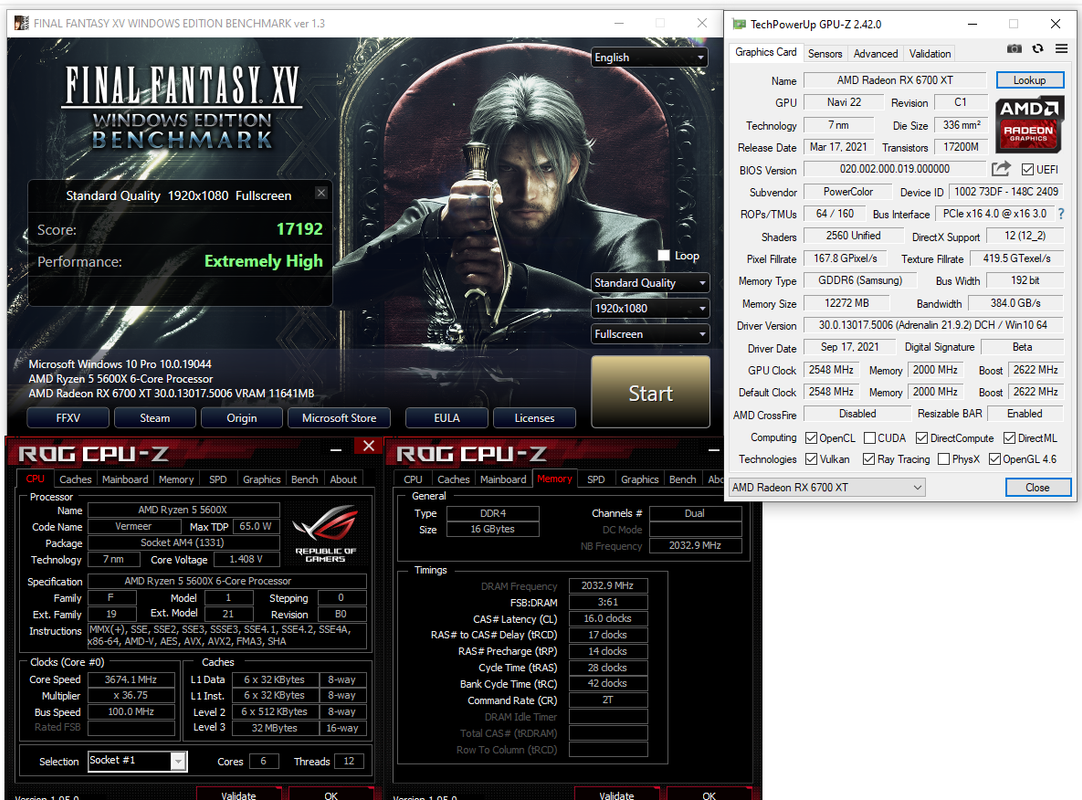Minimize the right ROG CPU-Z memory window
The height and width of the screenshot is (800, 1082).
(714, 450)
